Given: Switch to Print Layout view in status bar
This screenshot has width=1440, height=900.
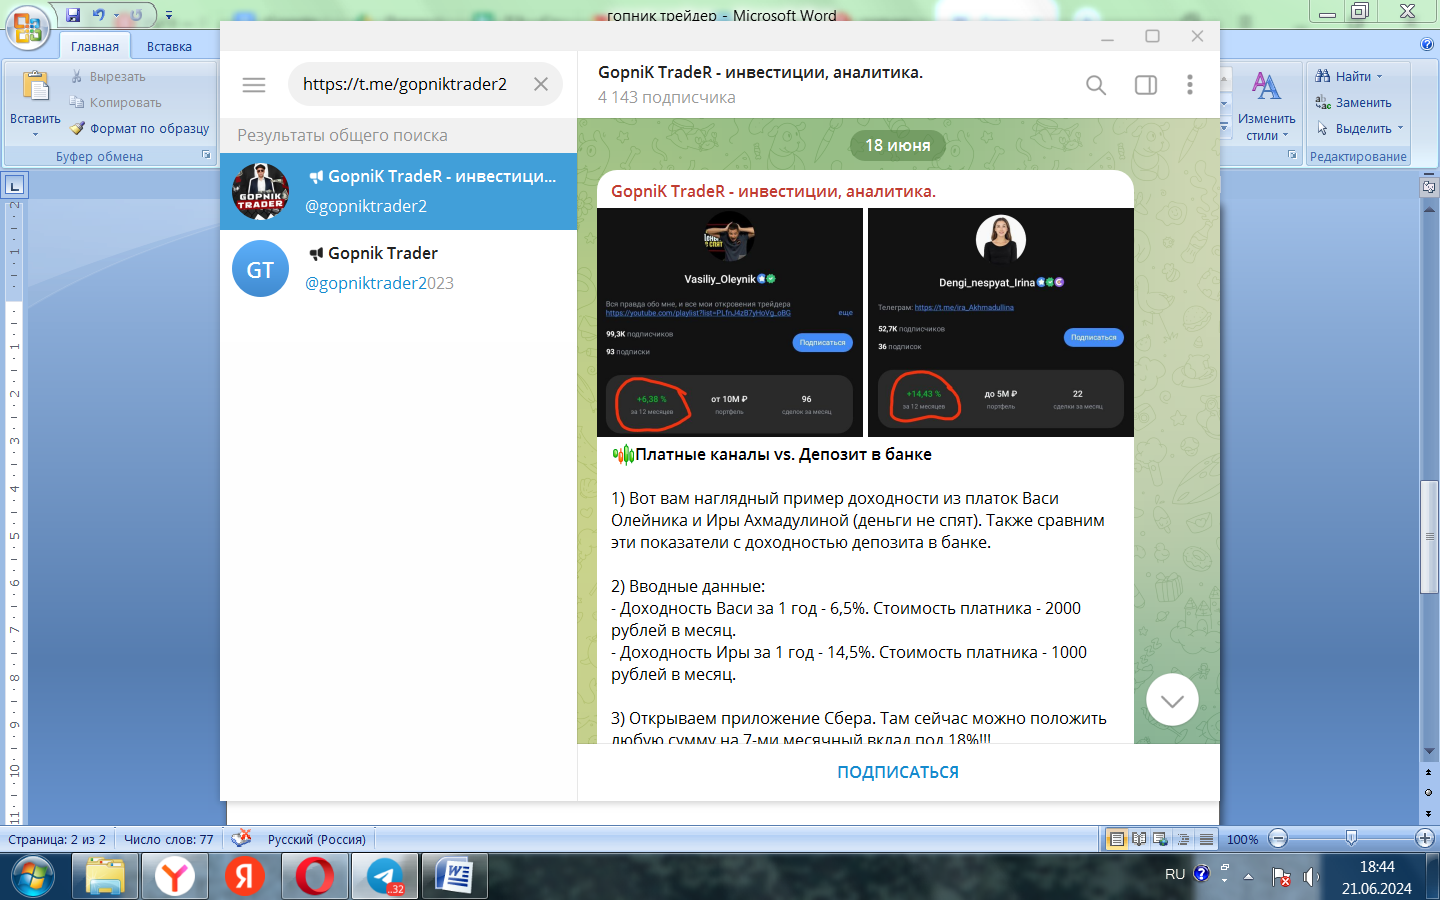Looking at the screenshot, I should click(1117, 839).
